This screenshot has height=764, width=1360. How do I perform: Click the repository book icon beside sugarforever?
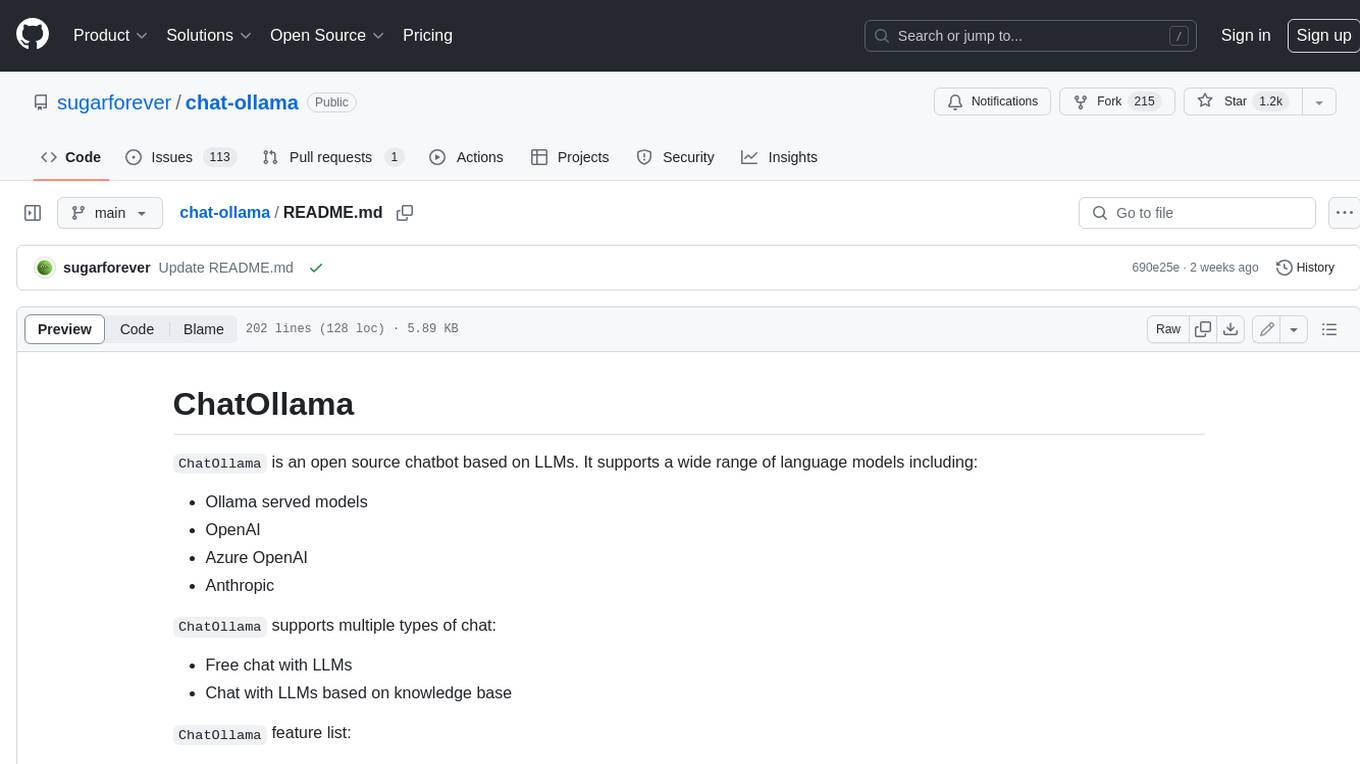[x=40, y=102]
